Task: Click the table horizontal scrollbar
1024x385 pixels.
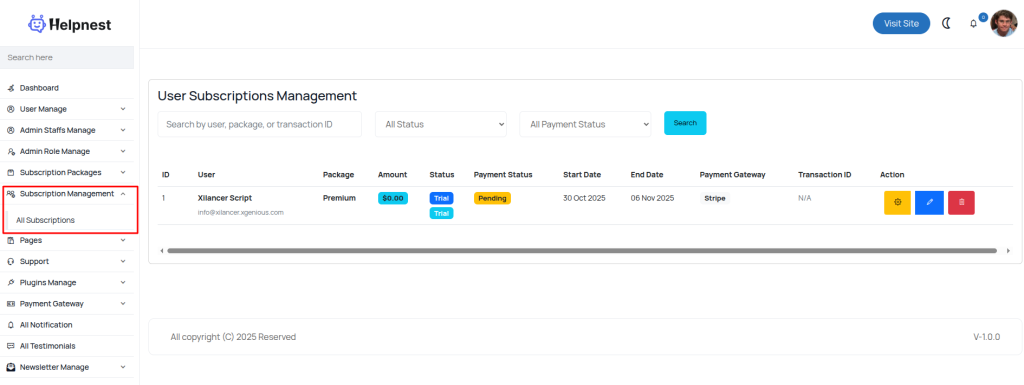Action: 582,251
